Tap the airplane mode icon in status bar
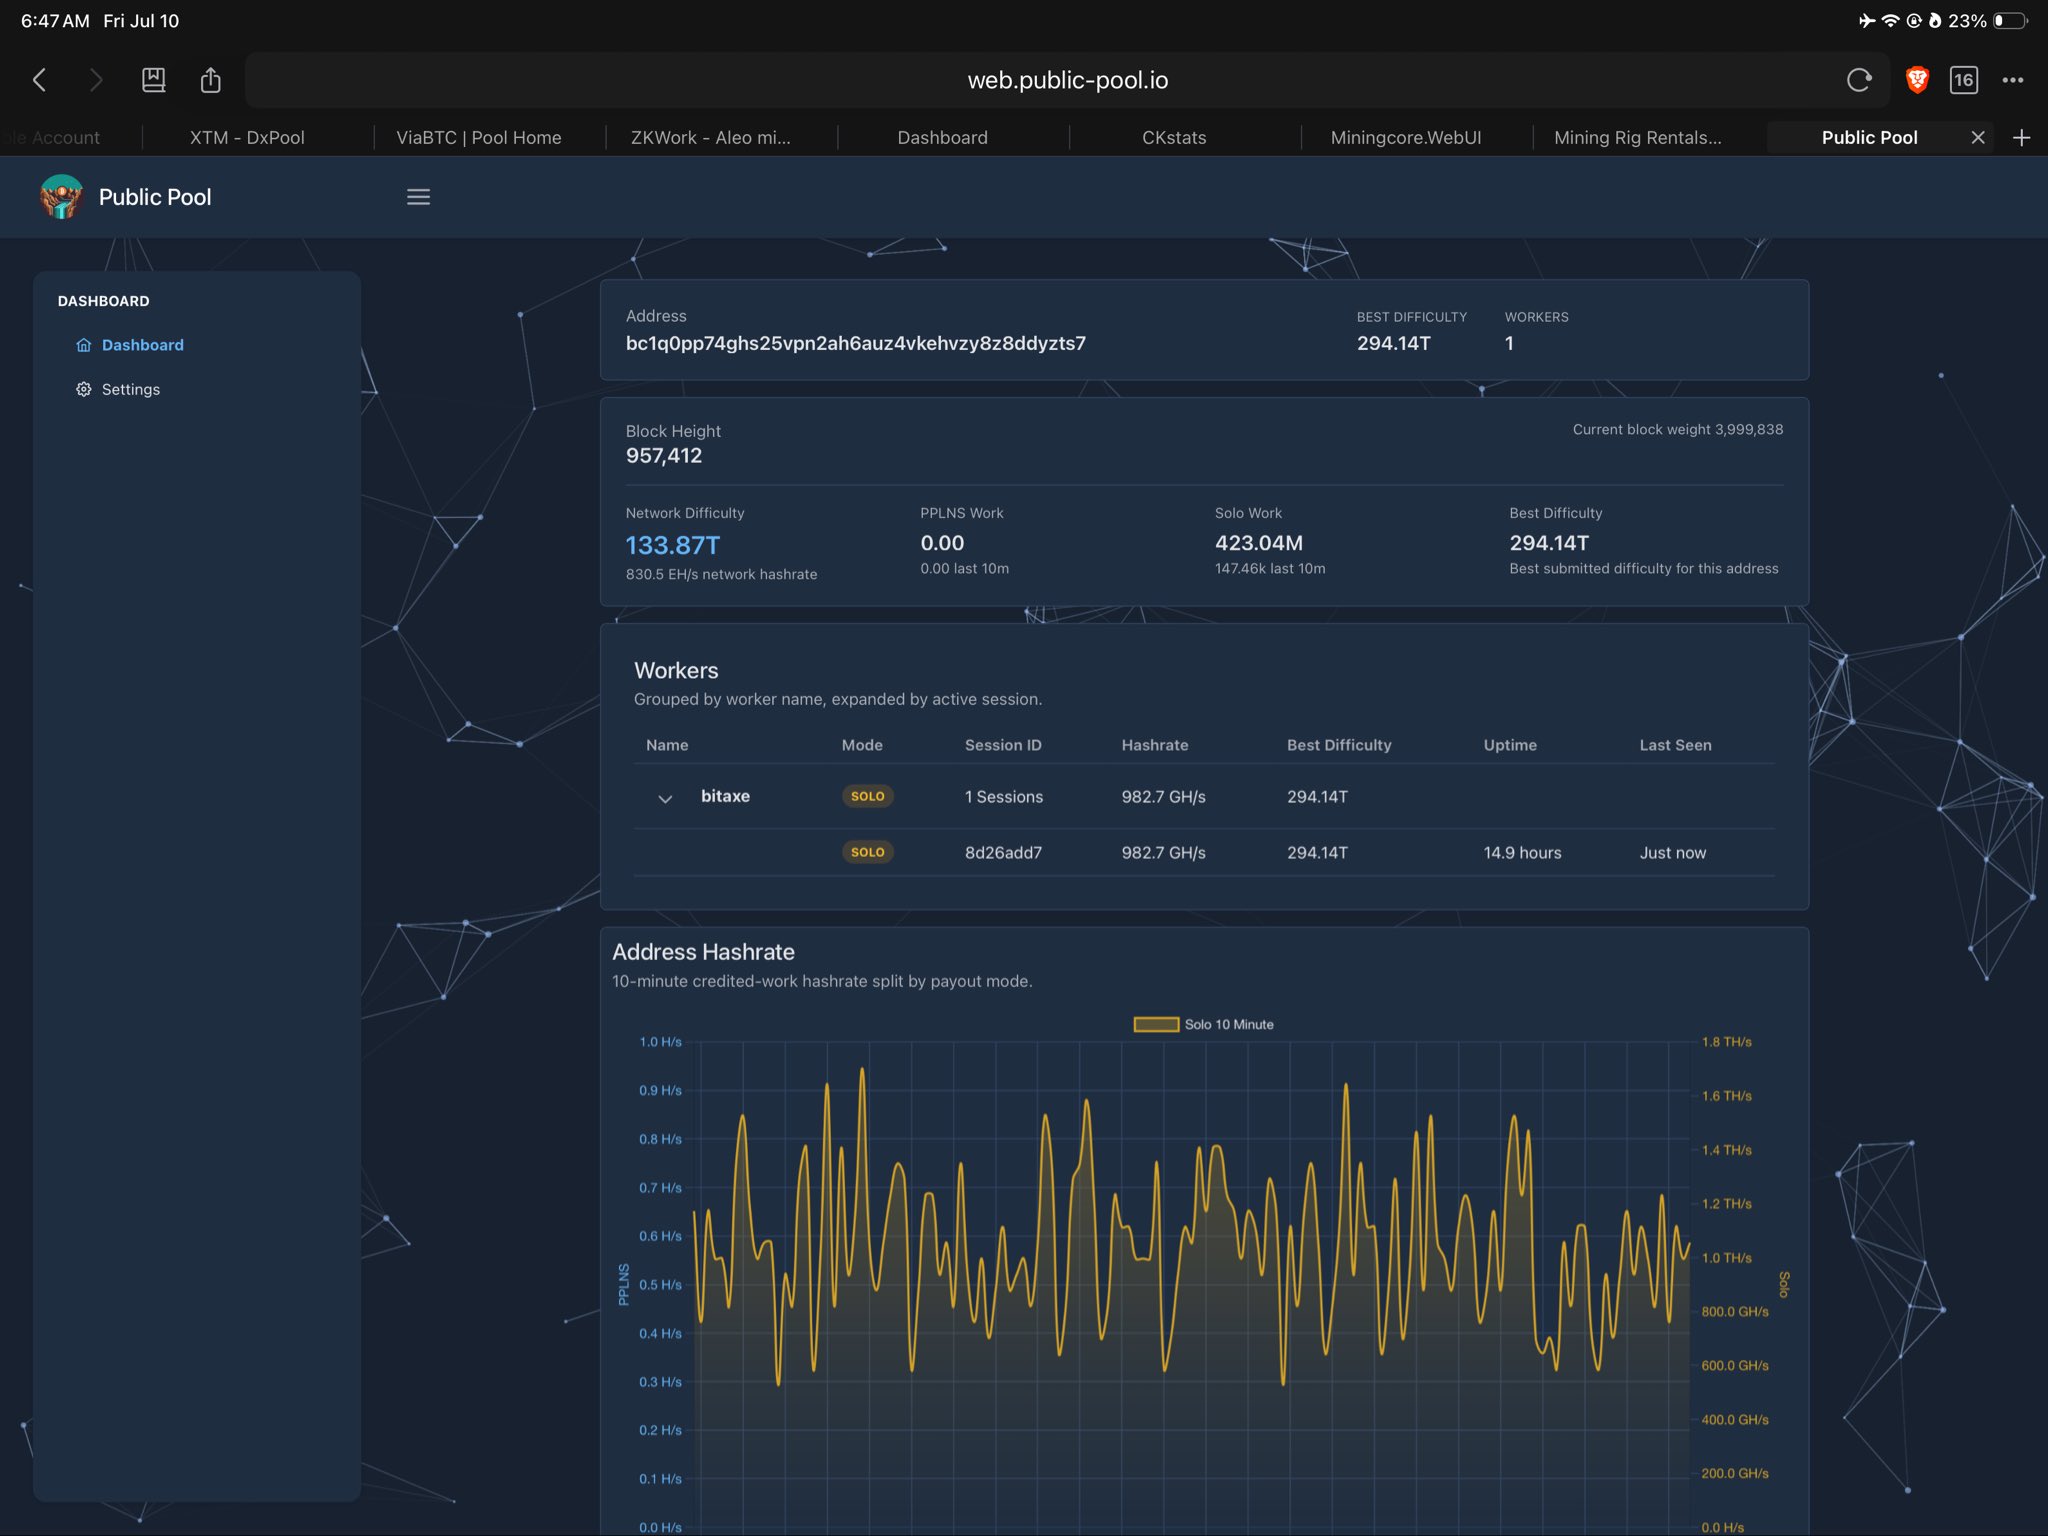The width and height of the screenshot is (2048, 1536). click(x=1867, y=21)
